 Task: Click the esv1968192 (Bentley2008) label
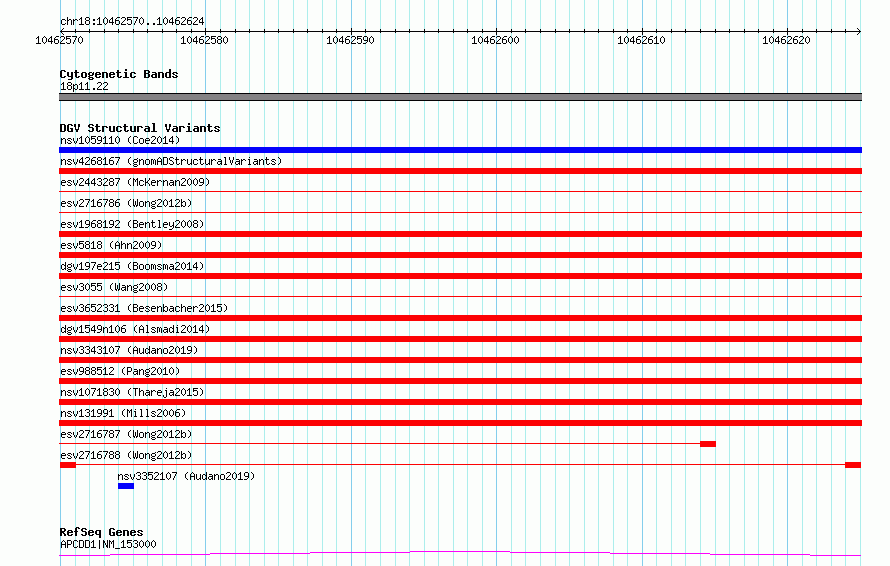click(132, 224)
